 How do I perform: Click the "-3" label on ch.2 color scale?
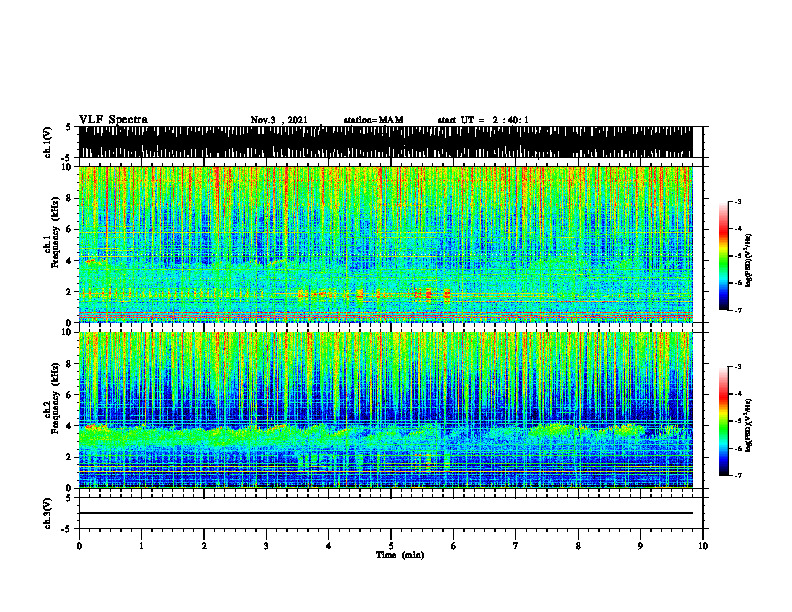click(x=738, y=367)
